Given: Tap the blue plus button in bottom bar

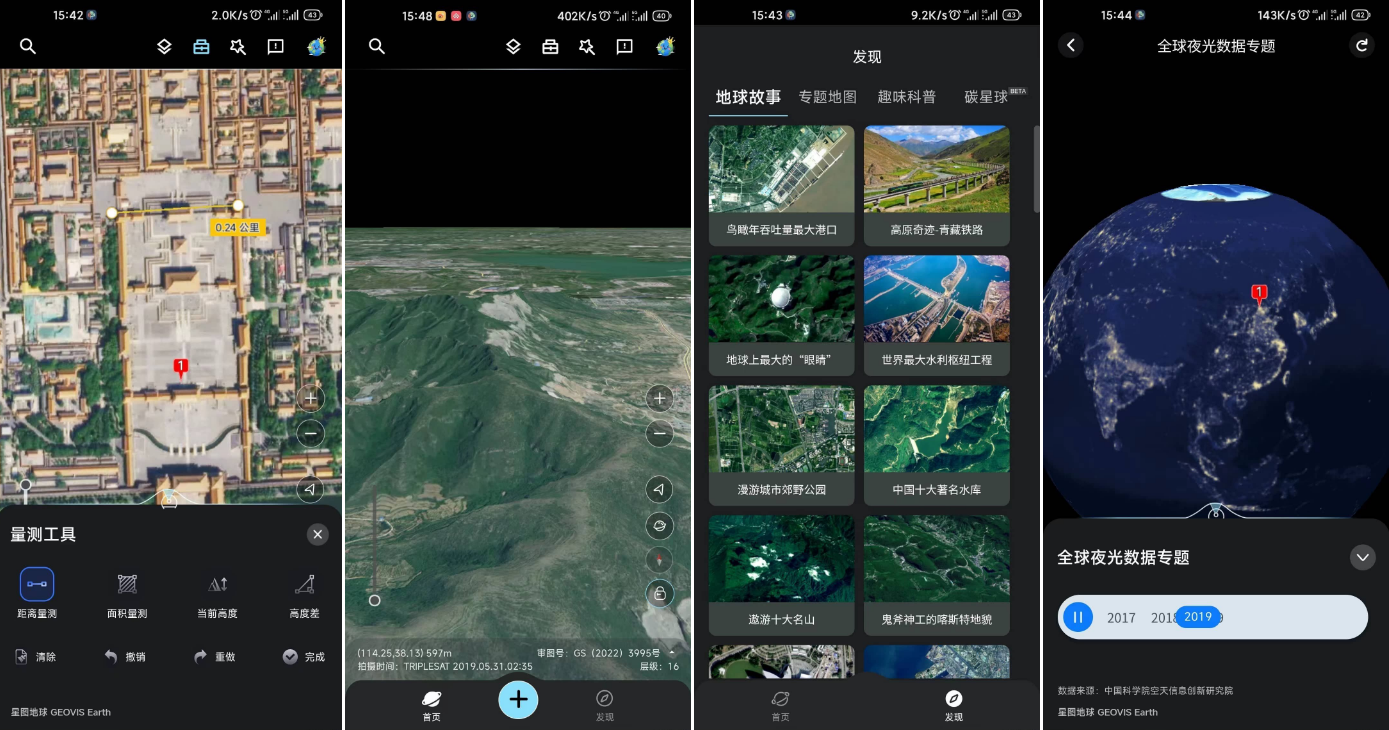Looking at the screenshot, I should pos(518,699).
